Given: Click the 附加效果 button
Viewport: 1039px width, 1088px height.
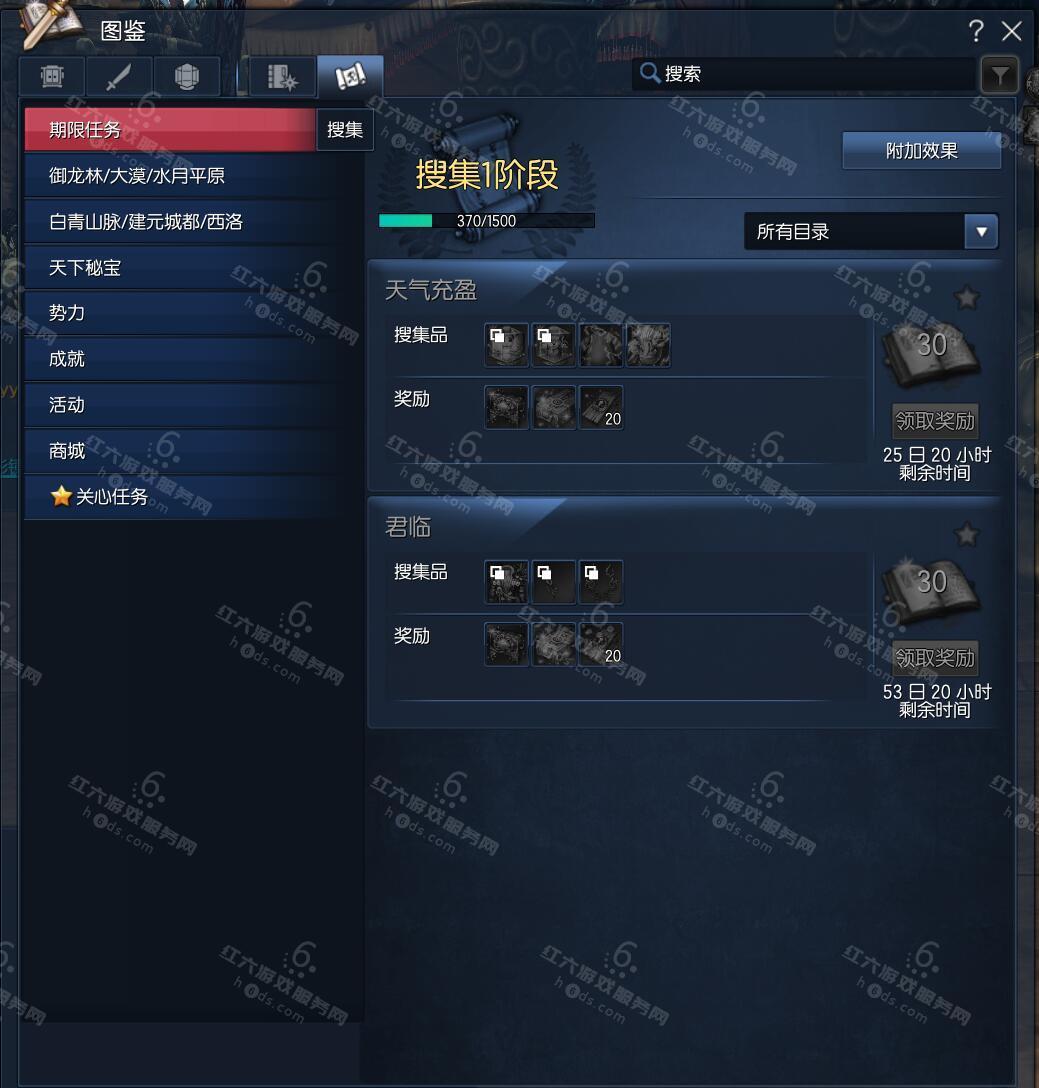Looking at the screenshot, I should point(922,151).
